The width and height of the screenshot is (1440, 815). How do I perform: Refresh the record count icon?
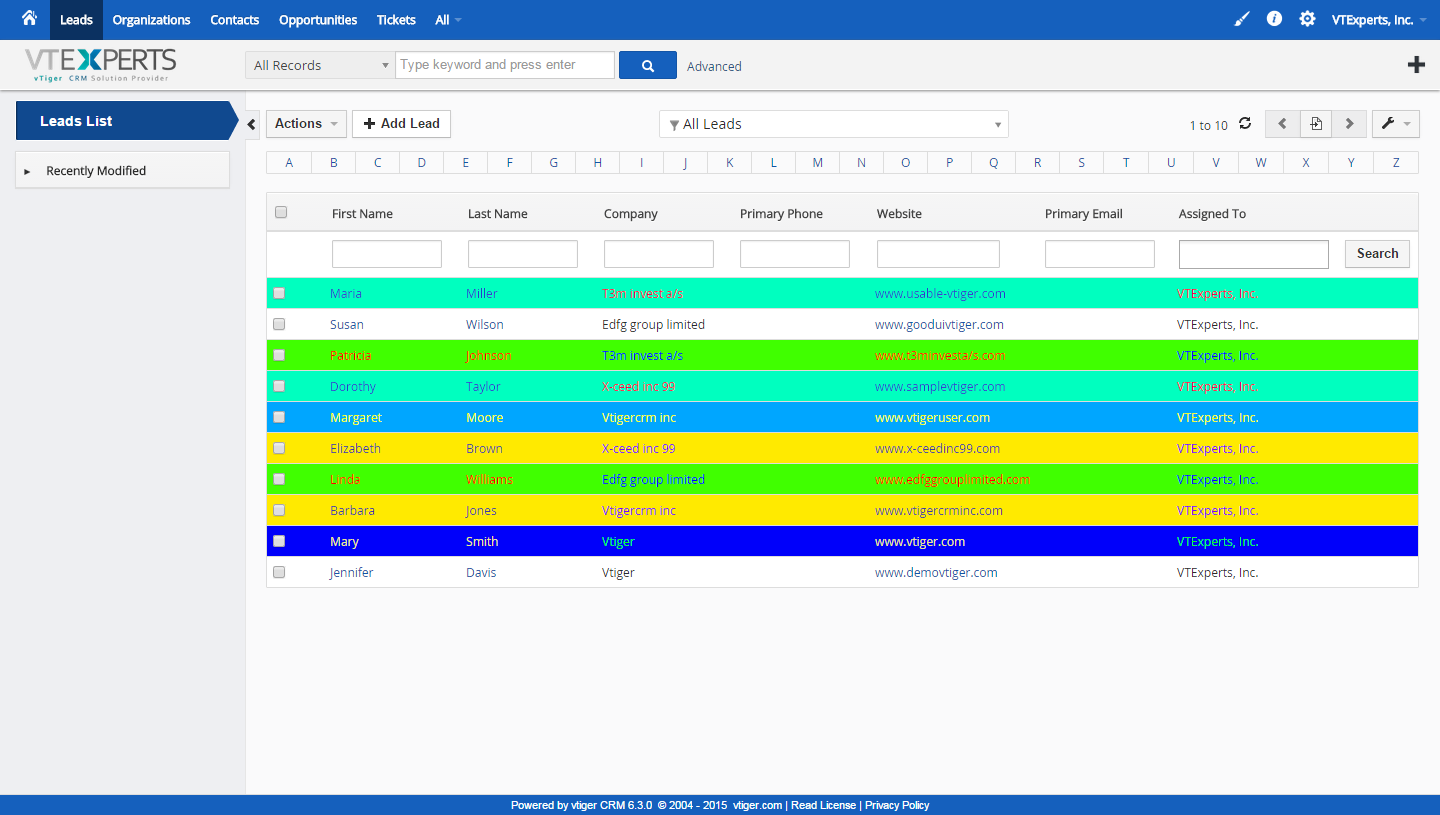pyautogui.click(x=1245, y=123)
